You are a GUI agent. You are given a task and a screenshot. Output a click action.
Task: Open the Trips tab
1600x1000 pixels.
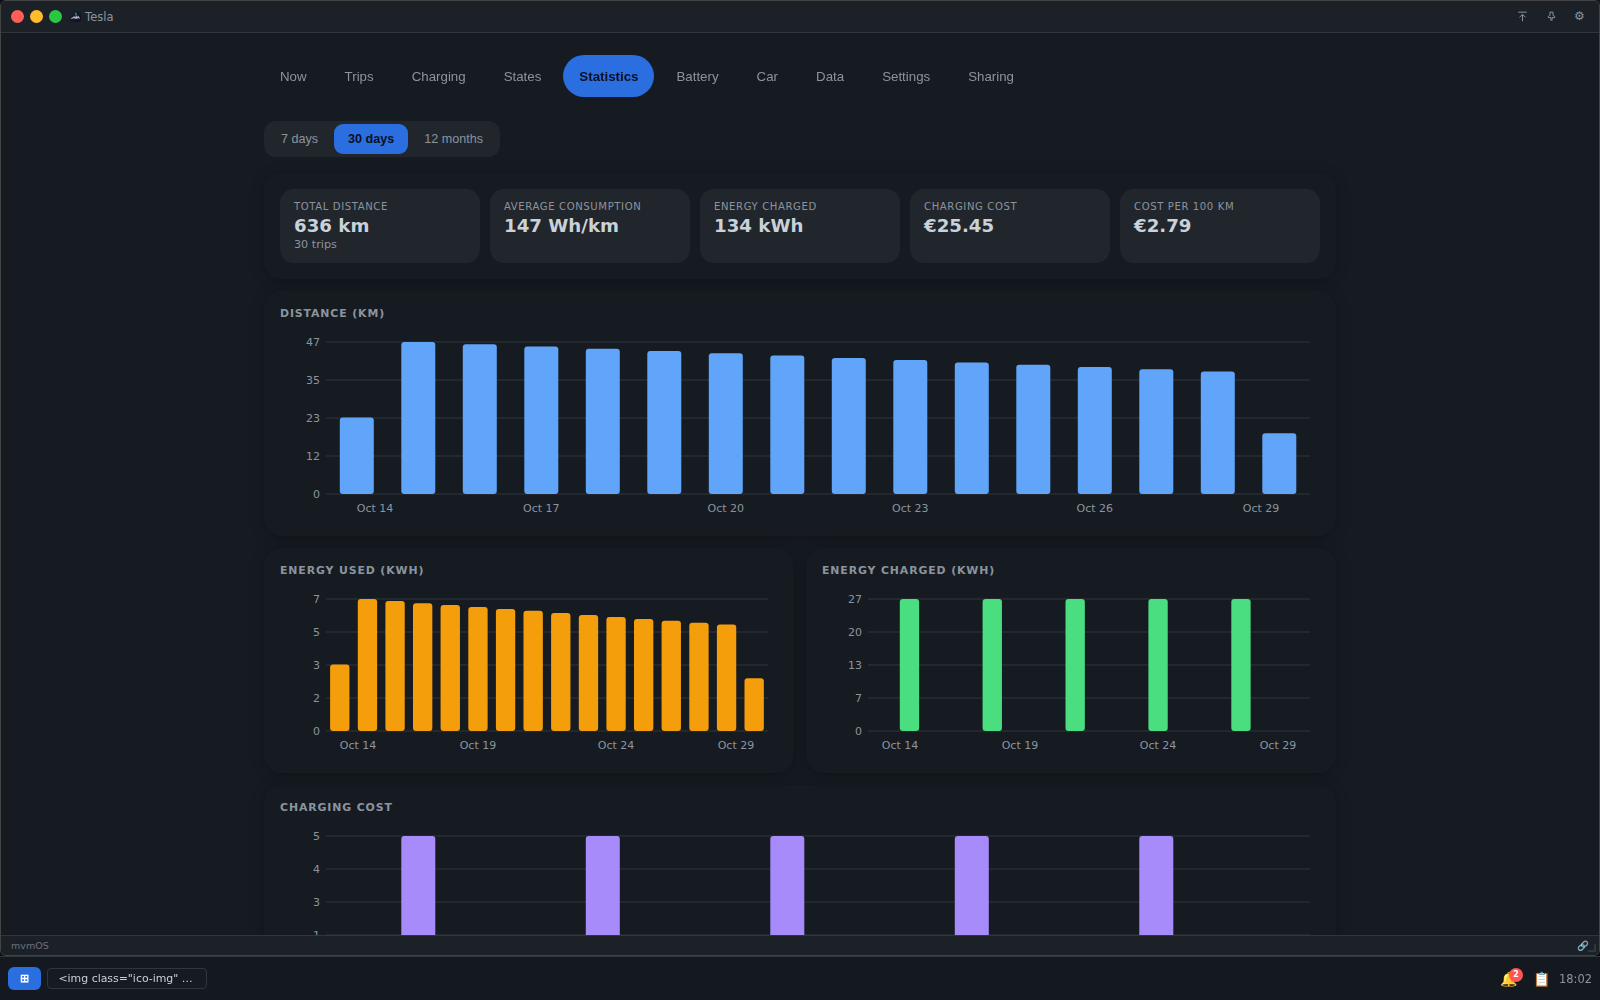359,76
